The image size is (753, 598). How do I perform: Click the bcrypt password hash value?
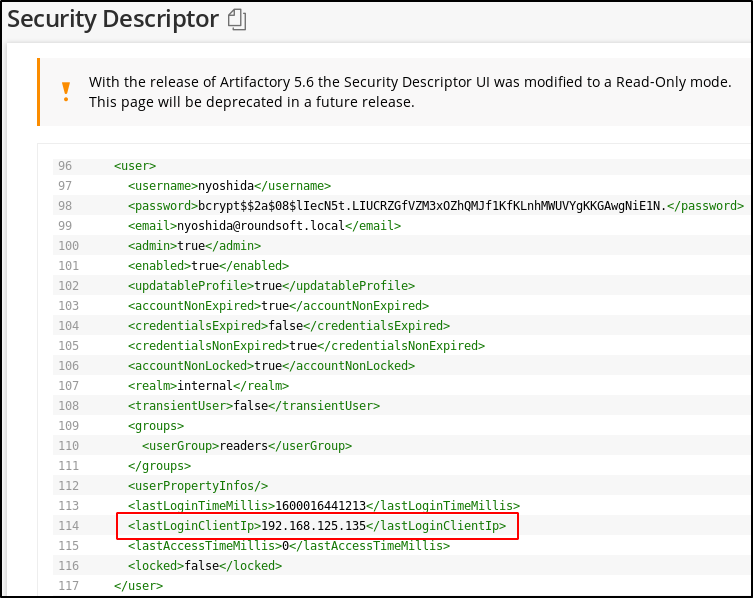[x=431, y=206]
